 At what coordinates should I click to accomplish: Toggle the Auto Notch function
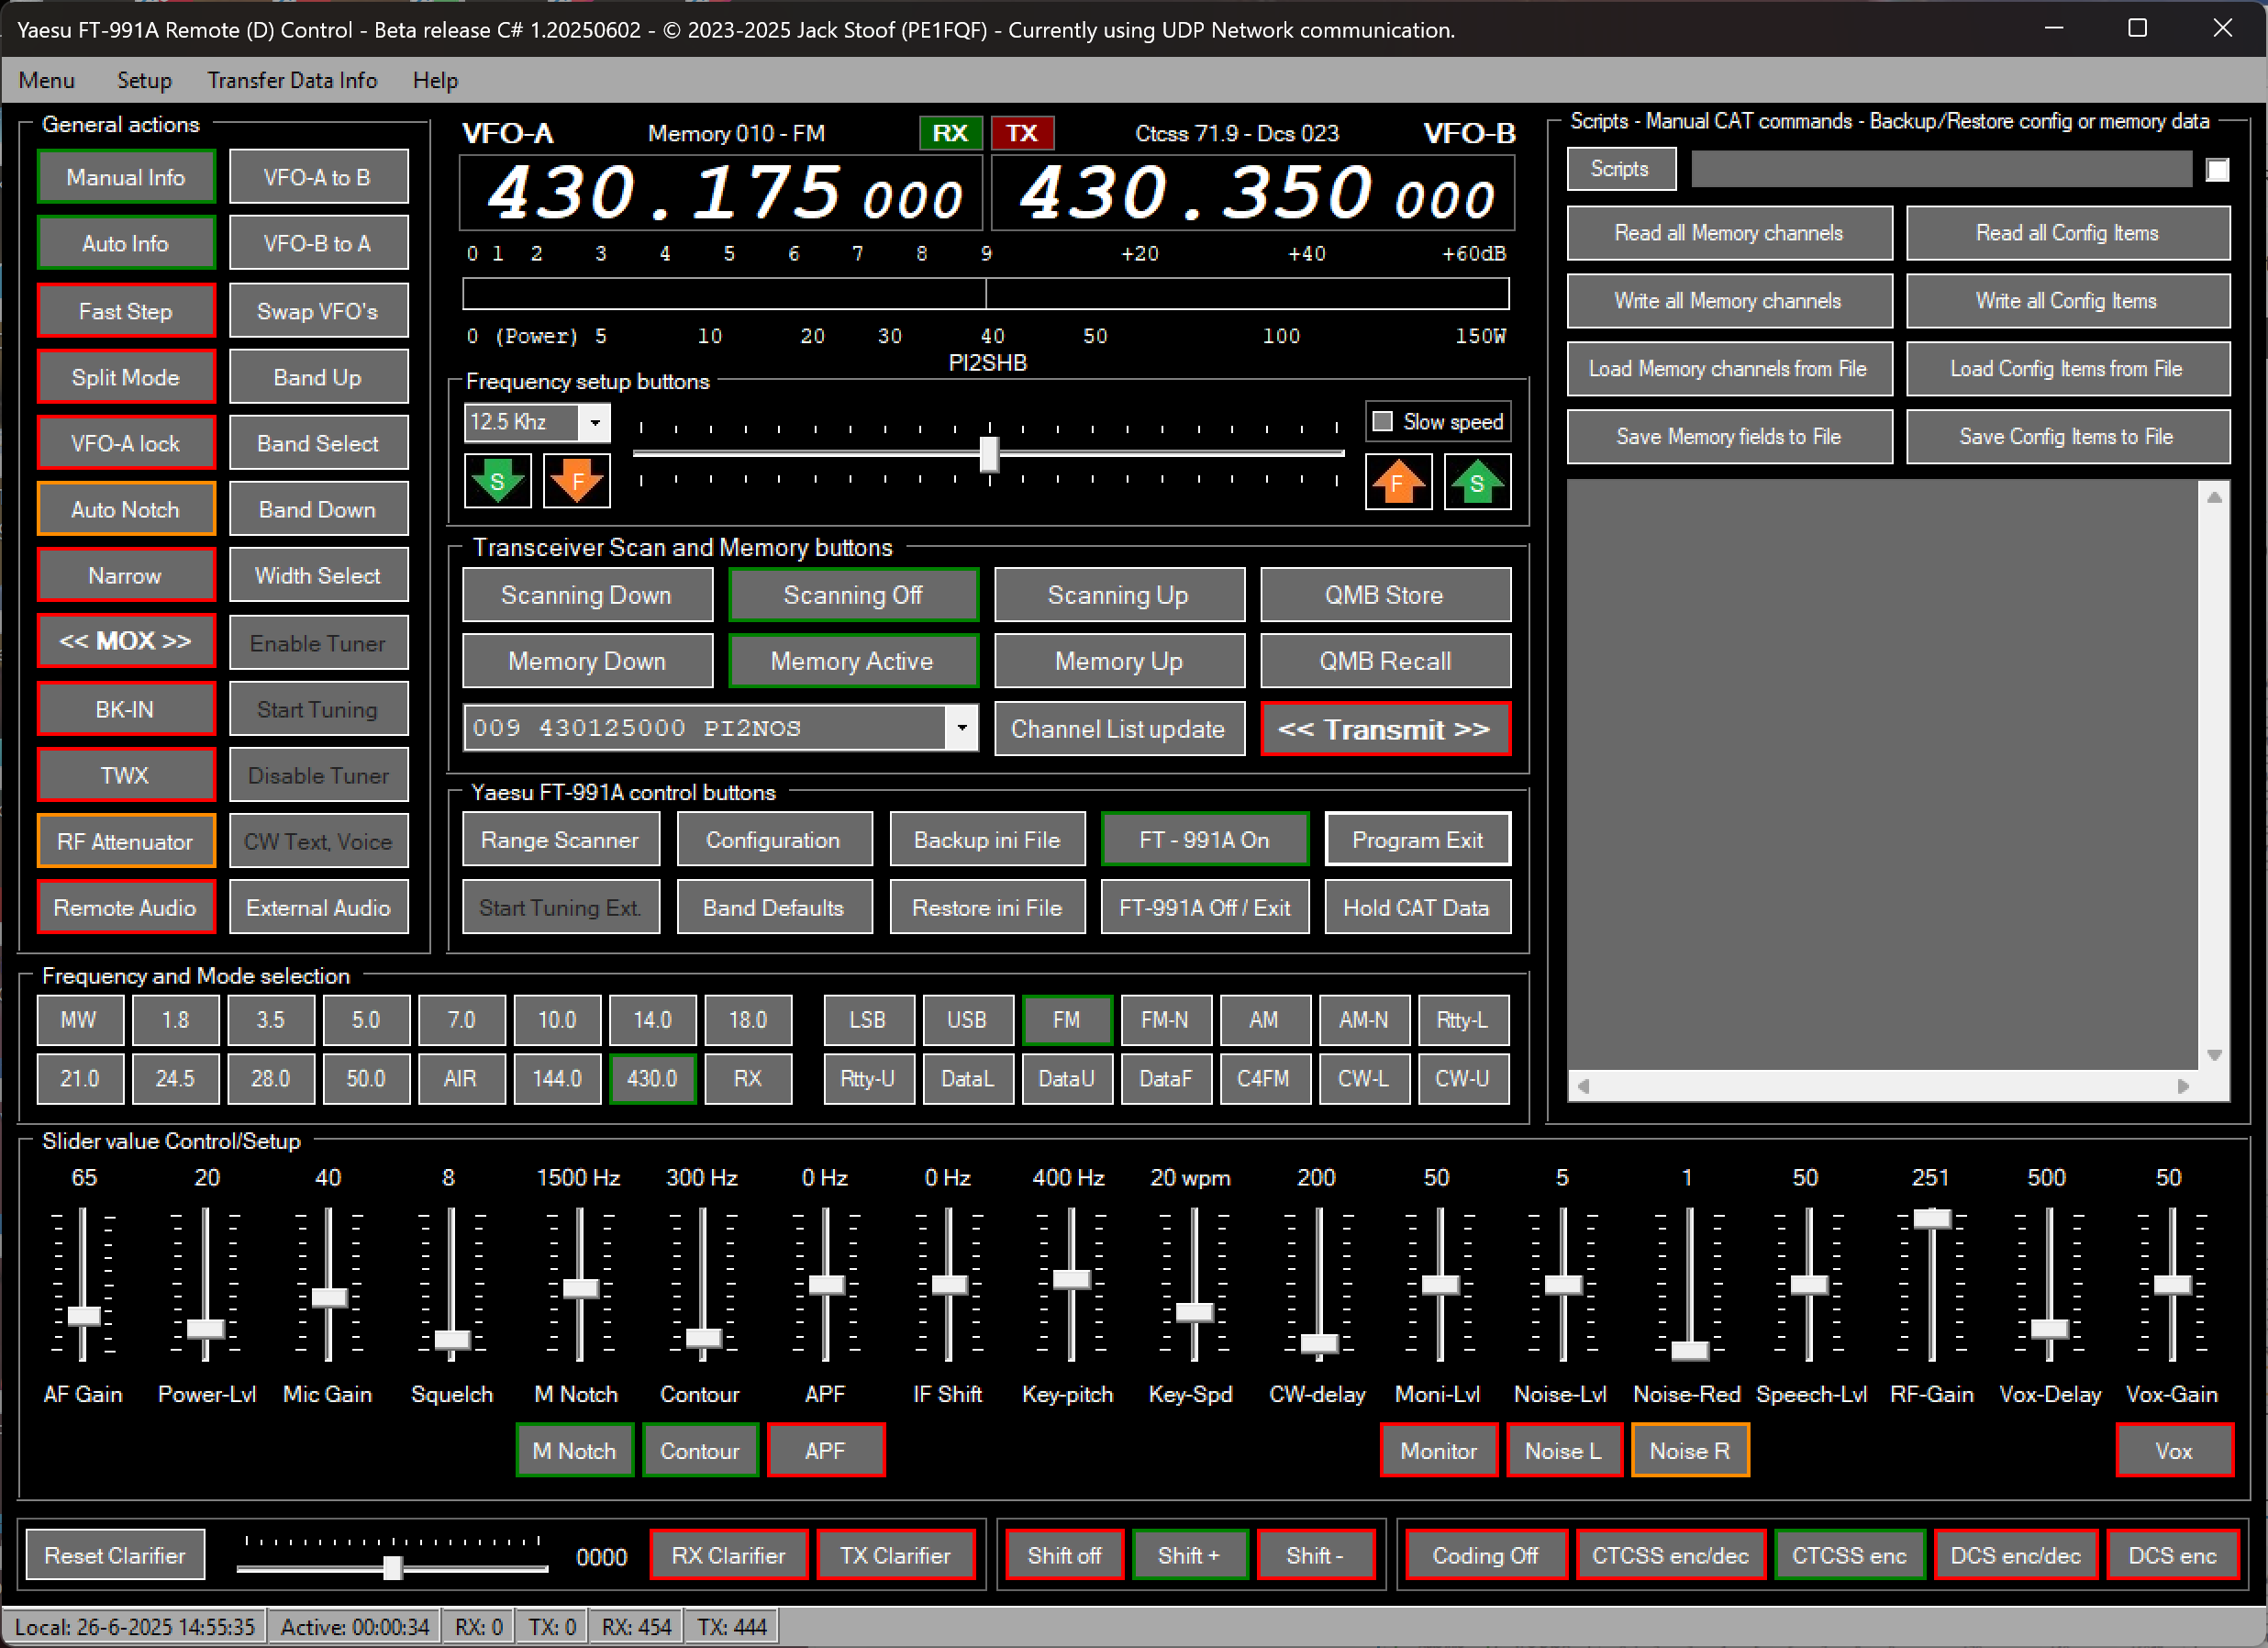tap(126, 509)
